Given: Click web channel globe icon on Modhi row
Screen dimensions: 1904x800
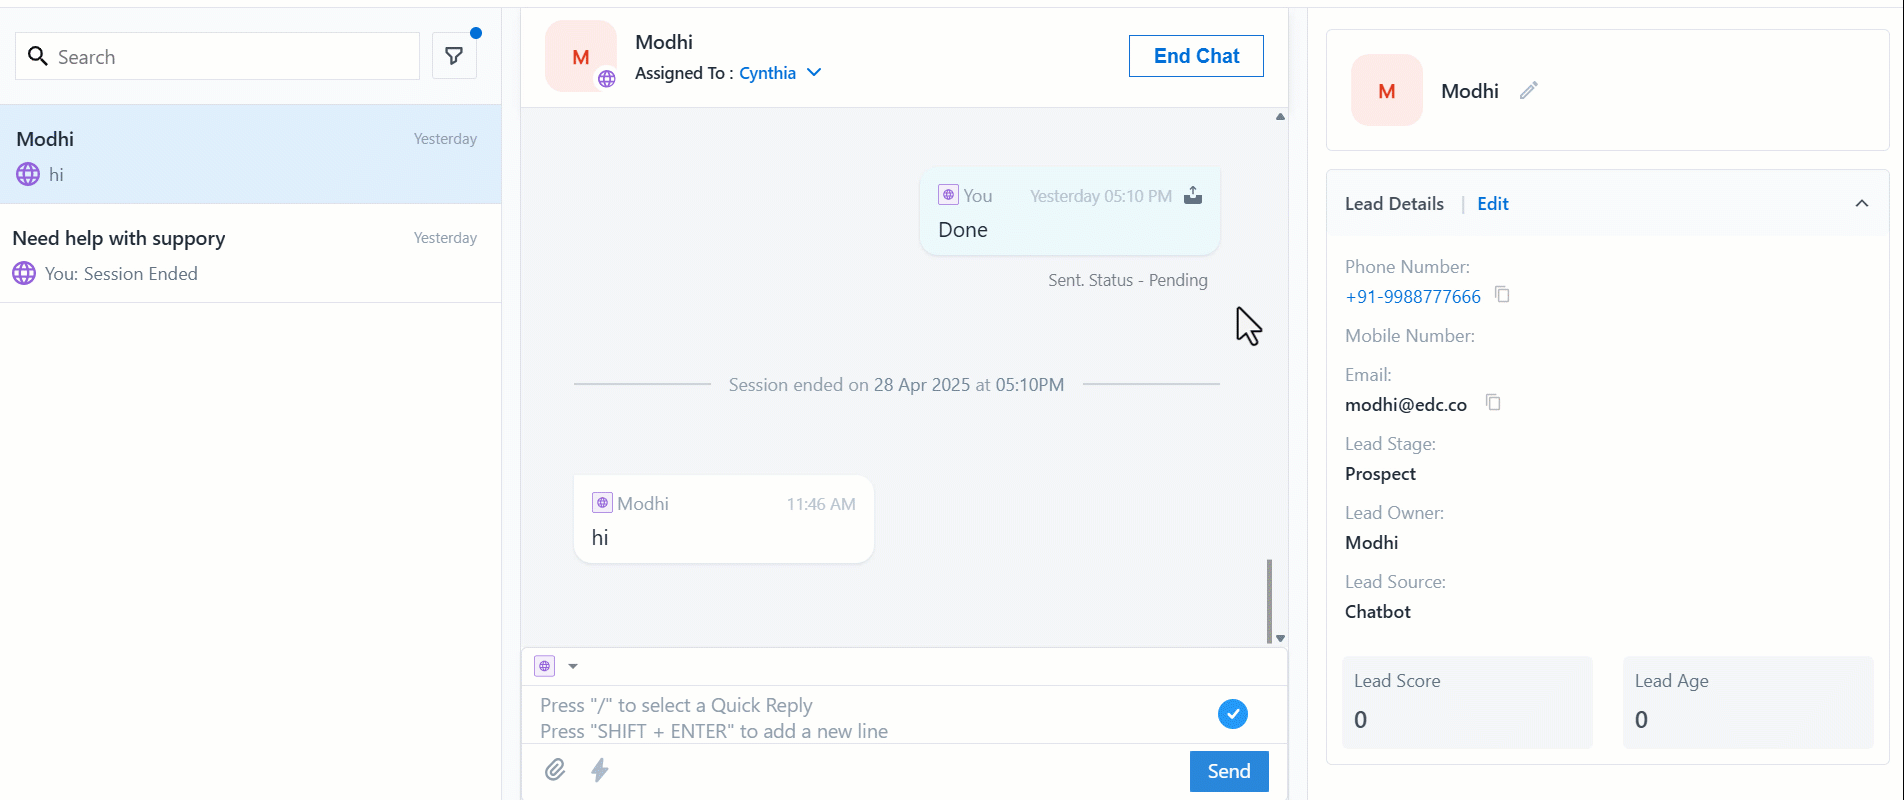Looking at the screenshot, I should pyautogui.click(x=28, y=174).
